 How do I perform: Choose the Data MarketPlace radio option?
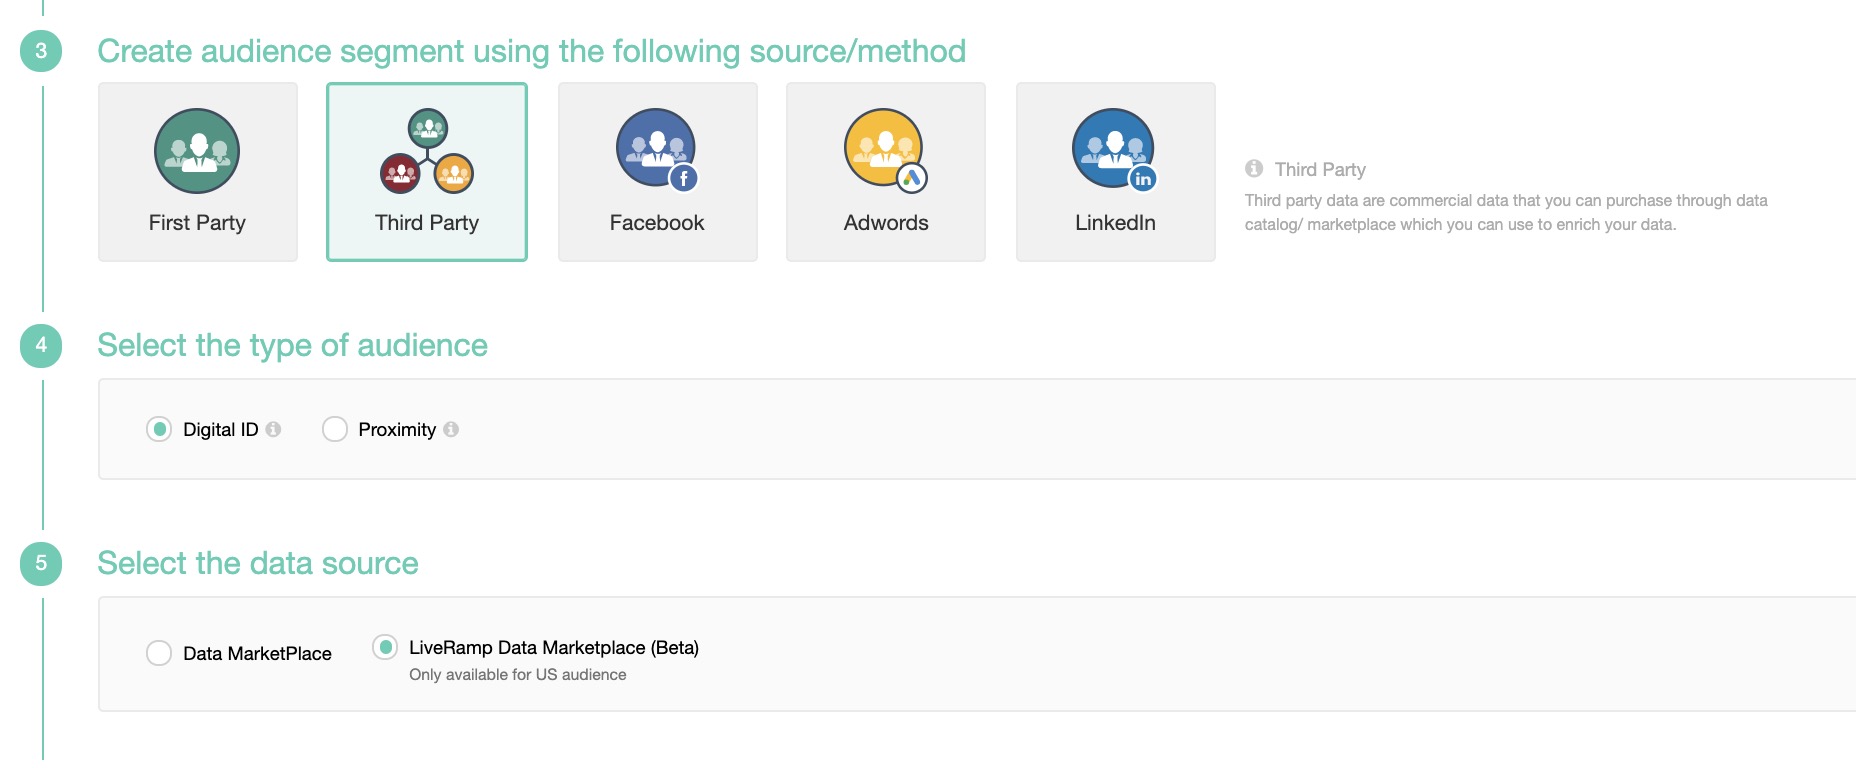(159, 653)
